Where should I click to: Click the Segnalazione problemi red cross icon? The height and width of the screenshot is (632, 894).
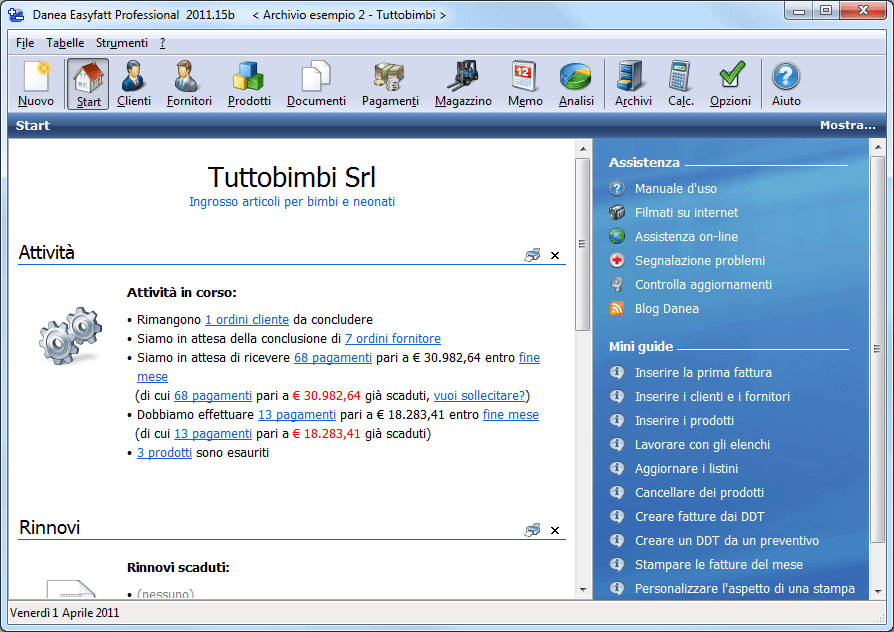click(617, 260)
